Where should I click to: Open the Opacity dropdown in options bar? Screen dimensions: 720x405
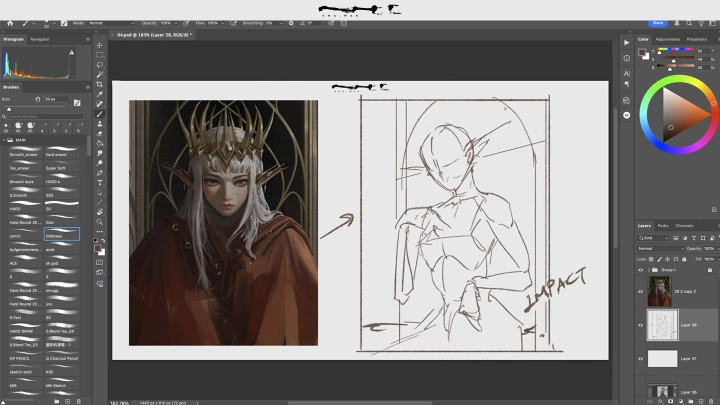tap(176, 23)
